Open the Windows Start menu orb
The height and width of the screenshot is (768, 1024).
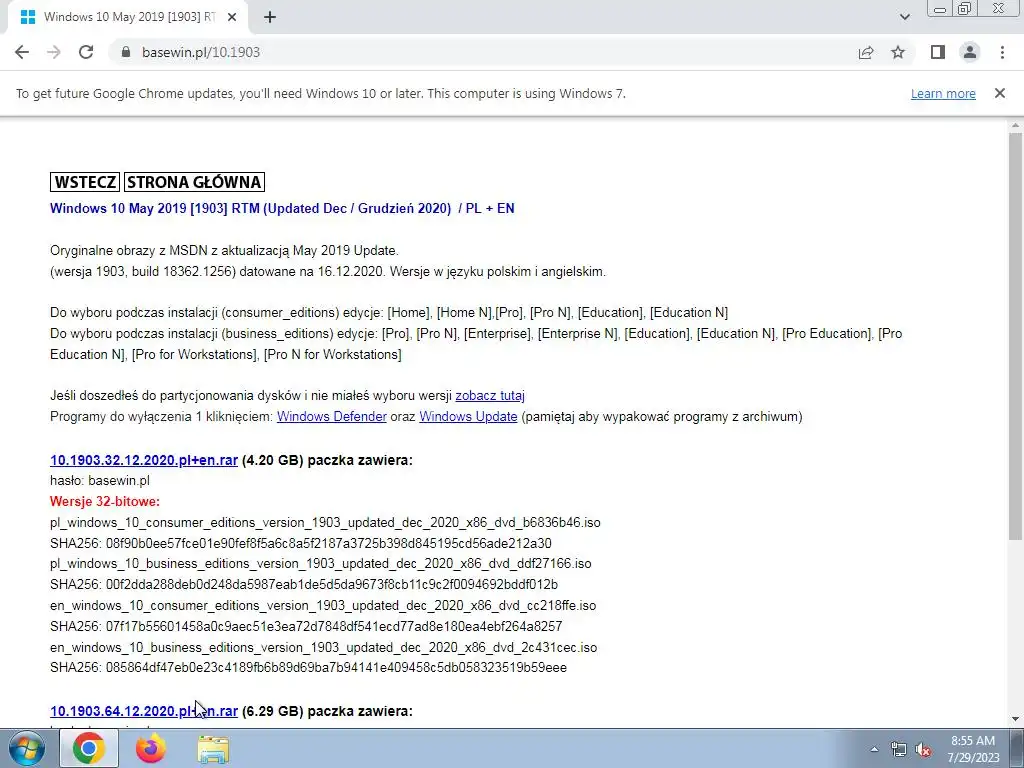click(x=27, y=749)
